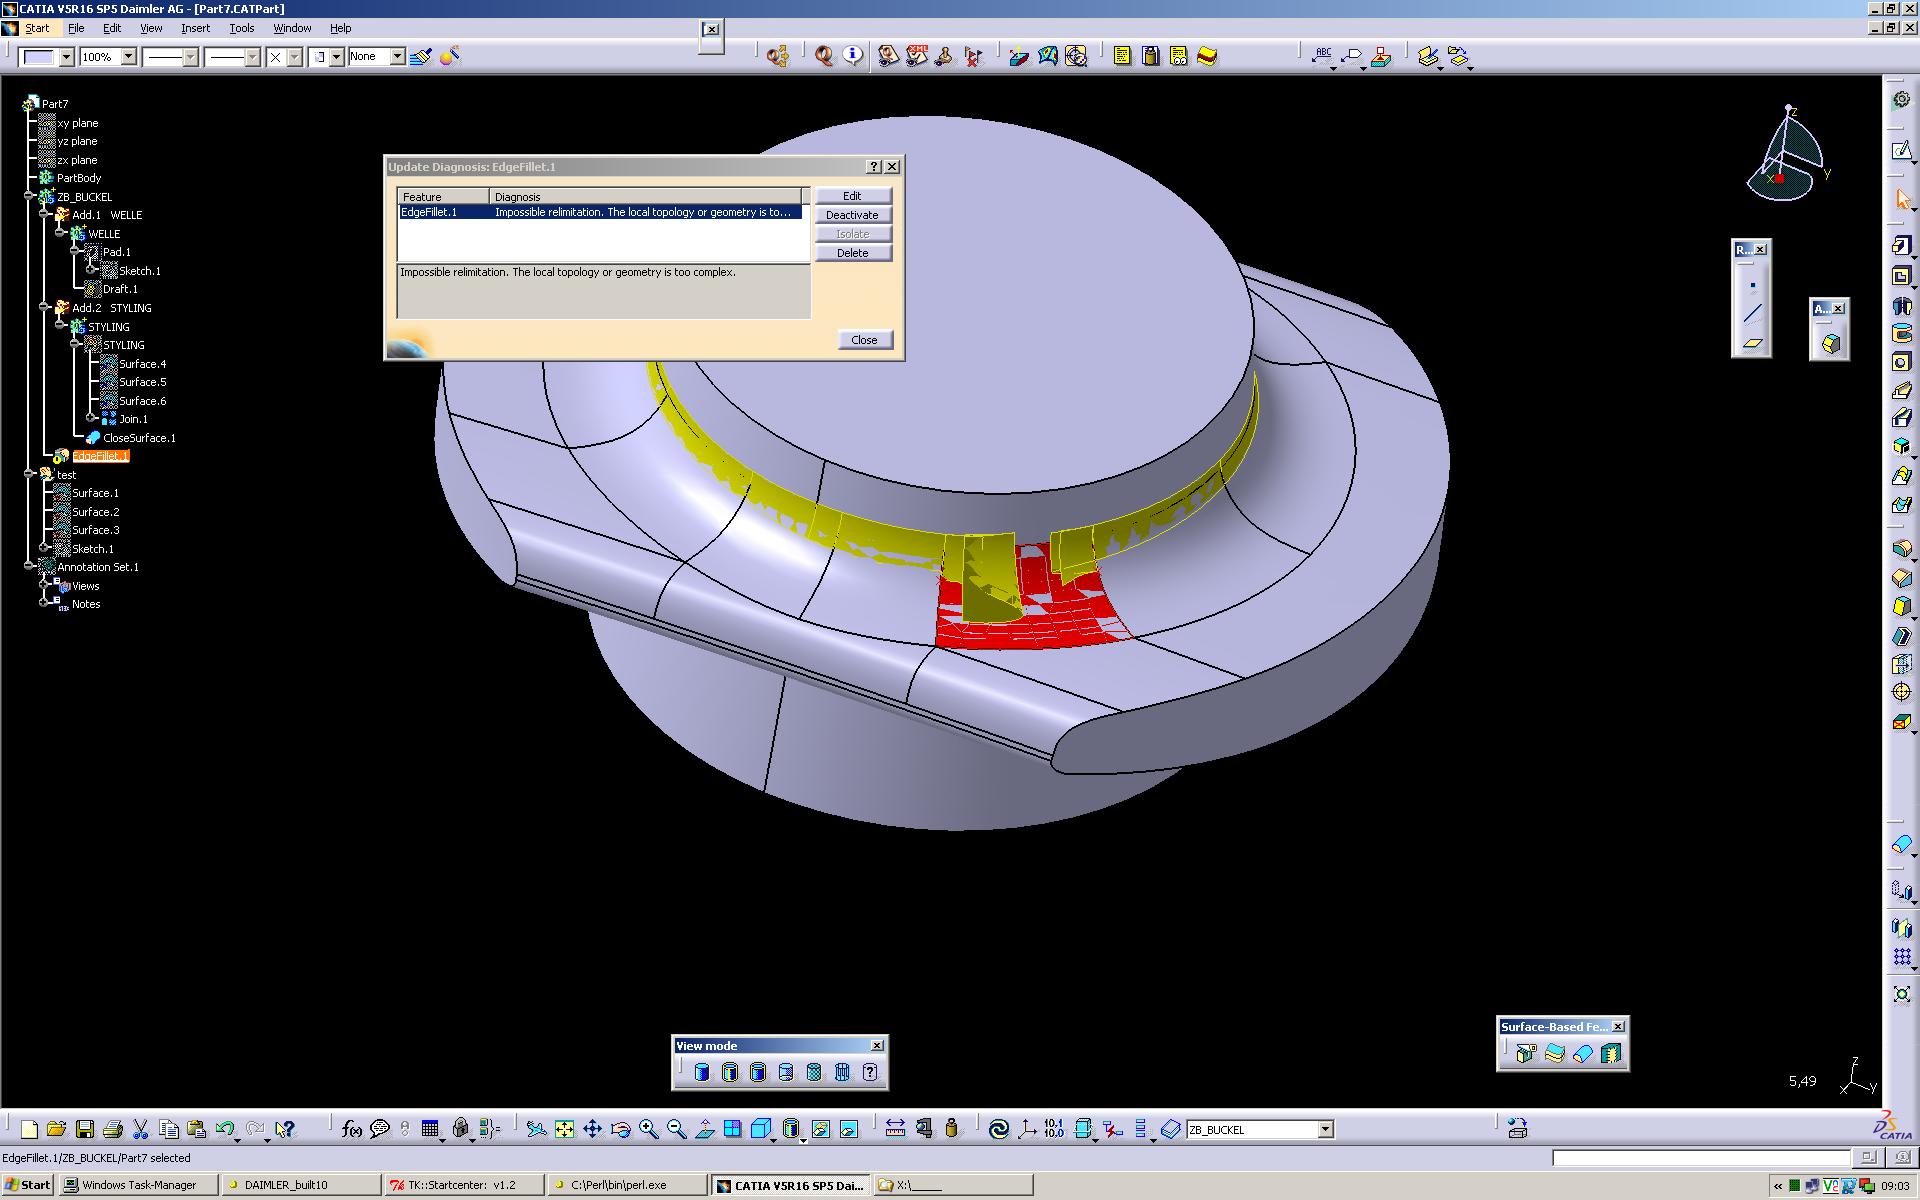Click the Painter brush icon in the graphic properties toolbar
The image size is (1920, 1200).
click(421, 56)
